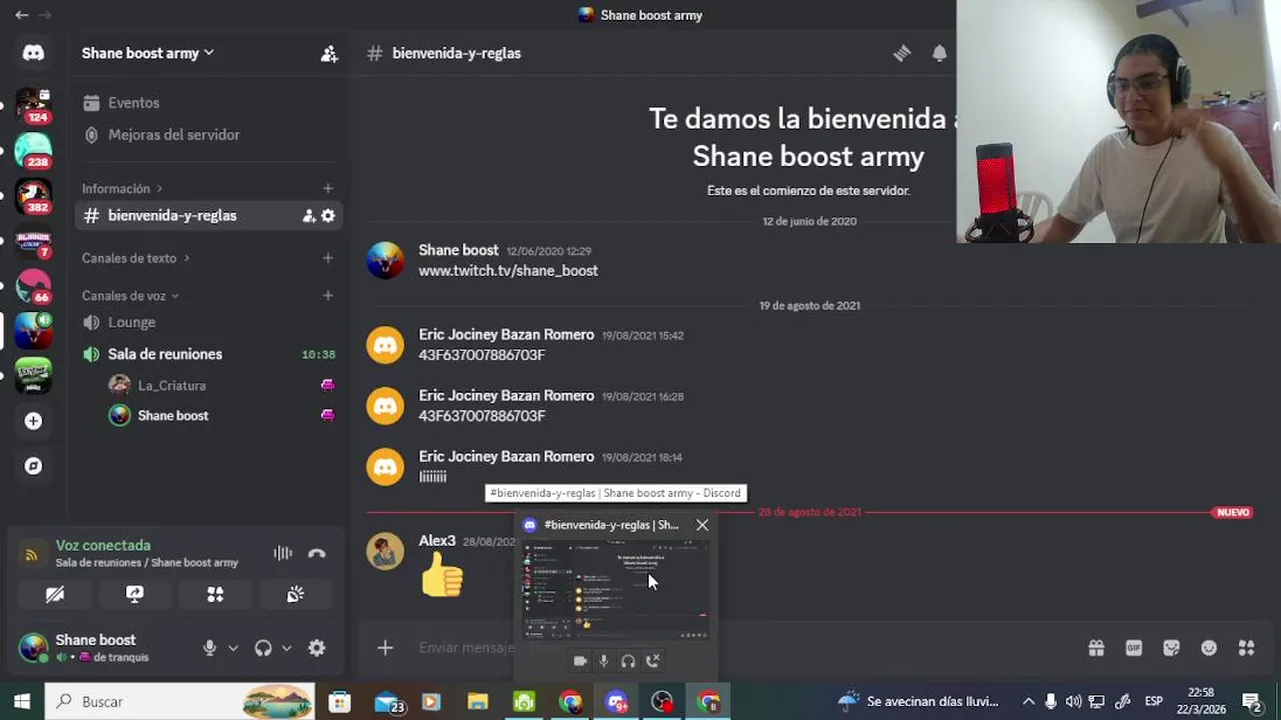
Task: Open user settings gear icon
Action: [x=317, y=648]
